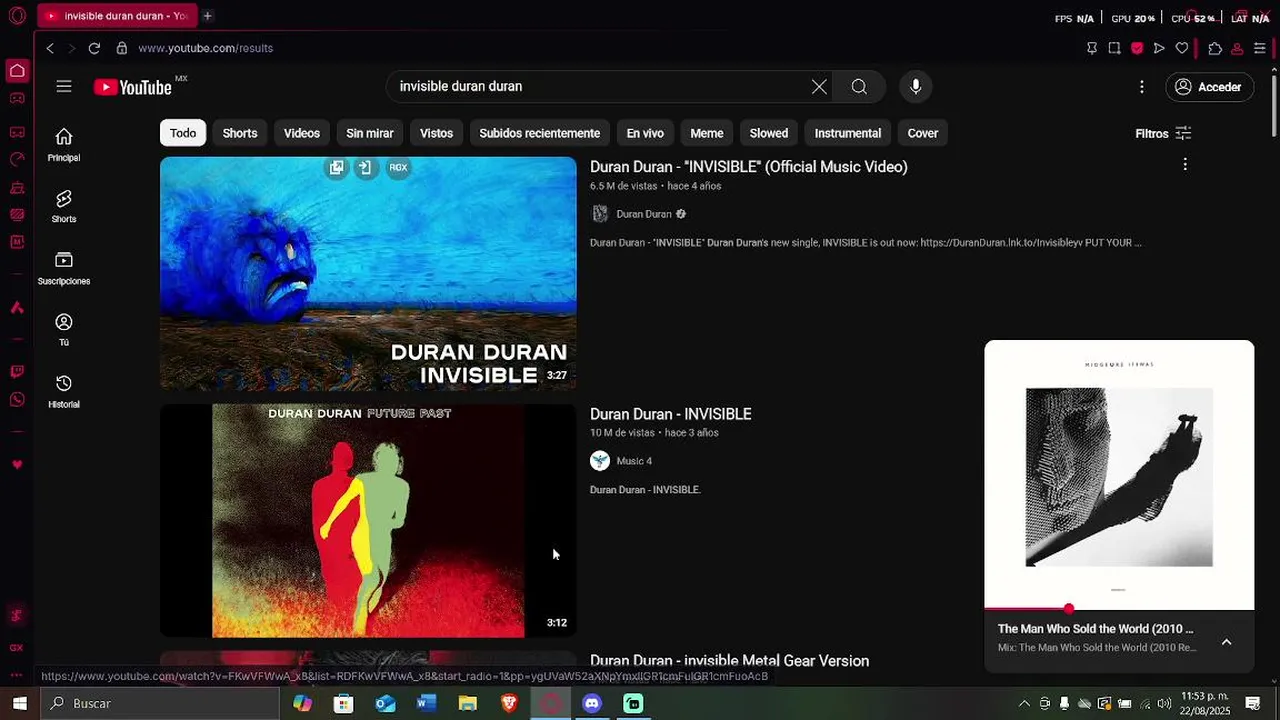1280x720 pixels.
Task: Bookmark page with the heart icon
Action: (1182, 48)
